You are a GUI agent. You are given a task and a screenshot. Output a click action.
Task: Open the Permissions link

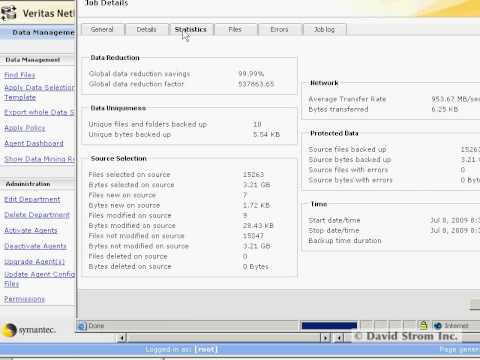coord(24,299)
